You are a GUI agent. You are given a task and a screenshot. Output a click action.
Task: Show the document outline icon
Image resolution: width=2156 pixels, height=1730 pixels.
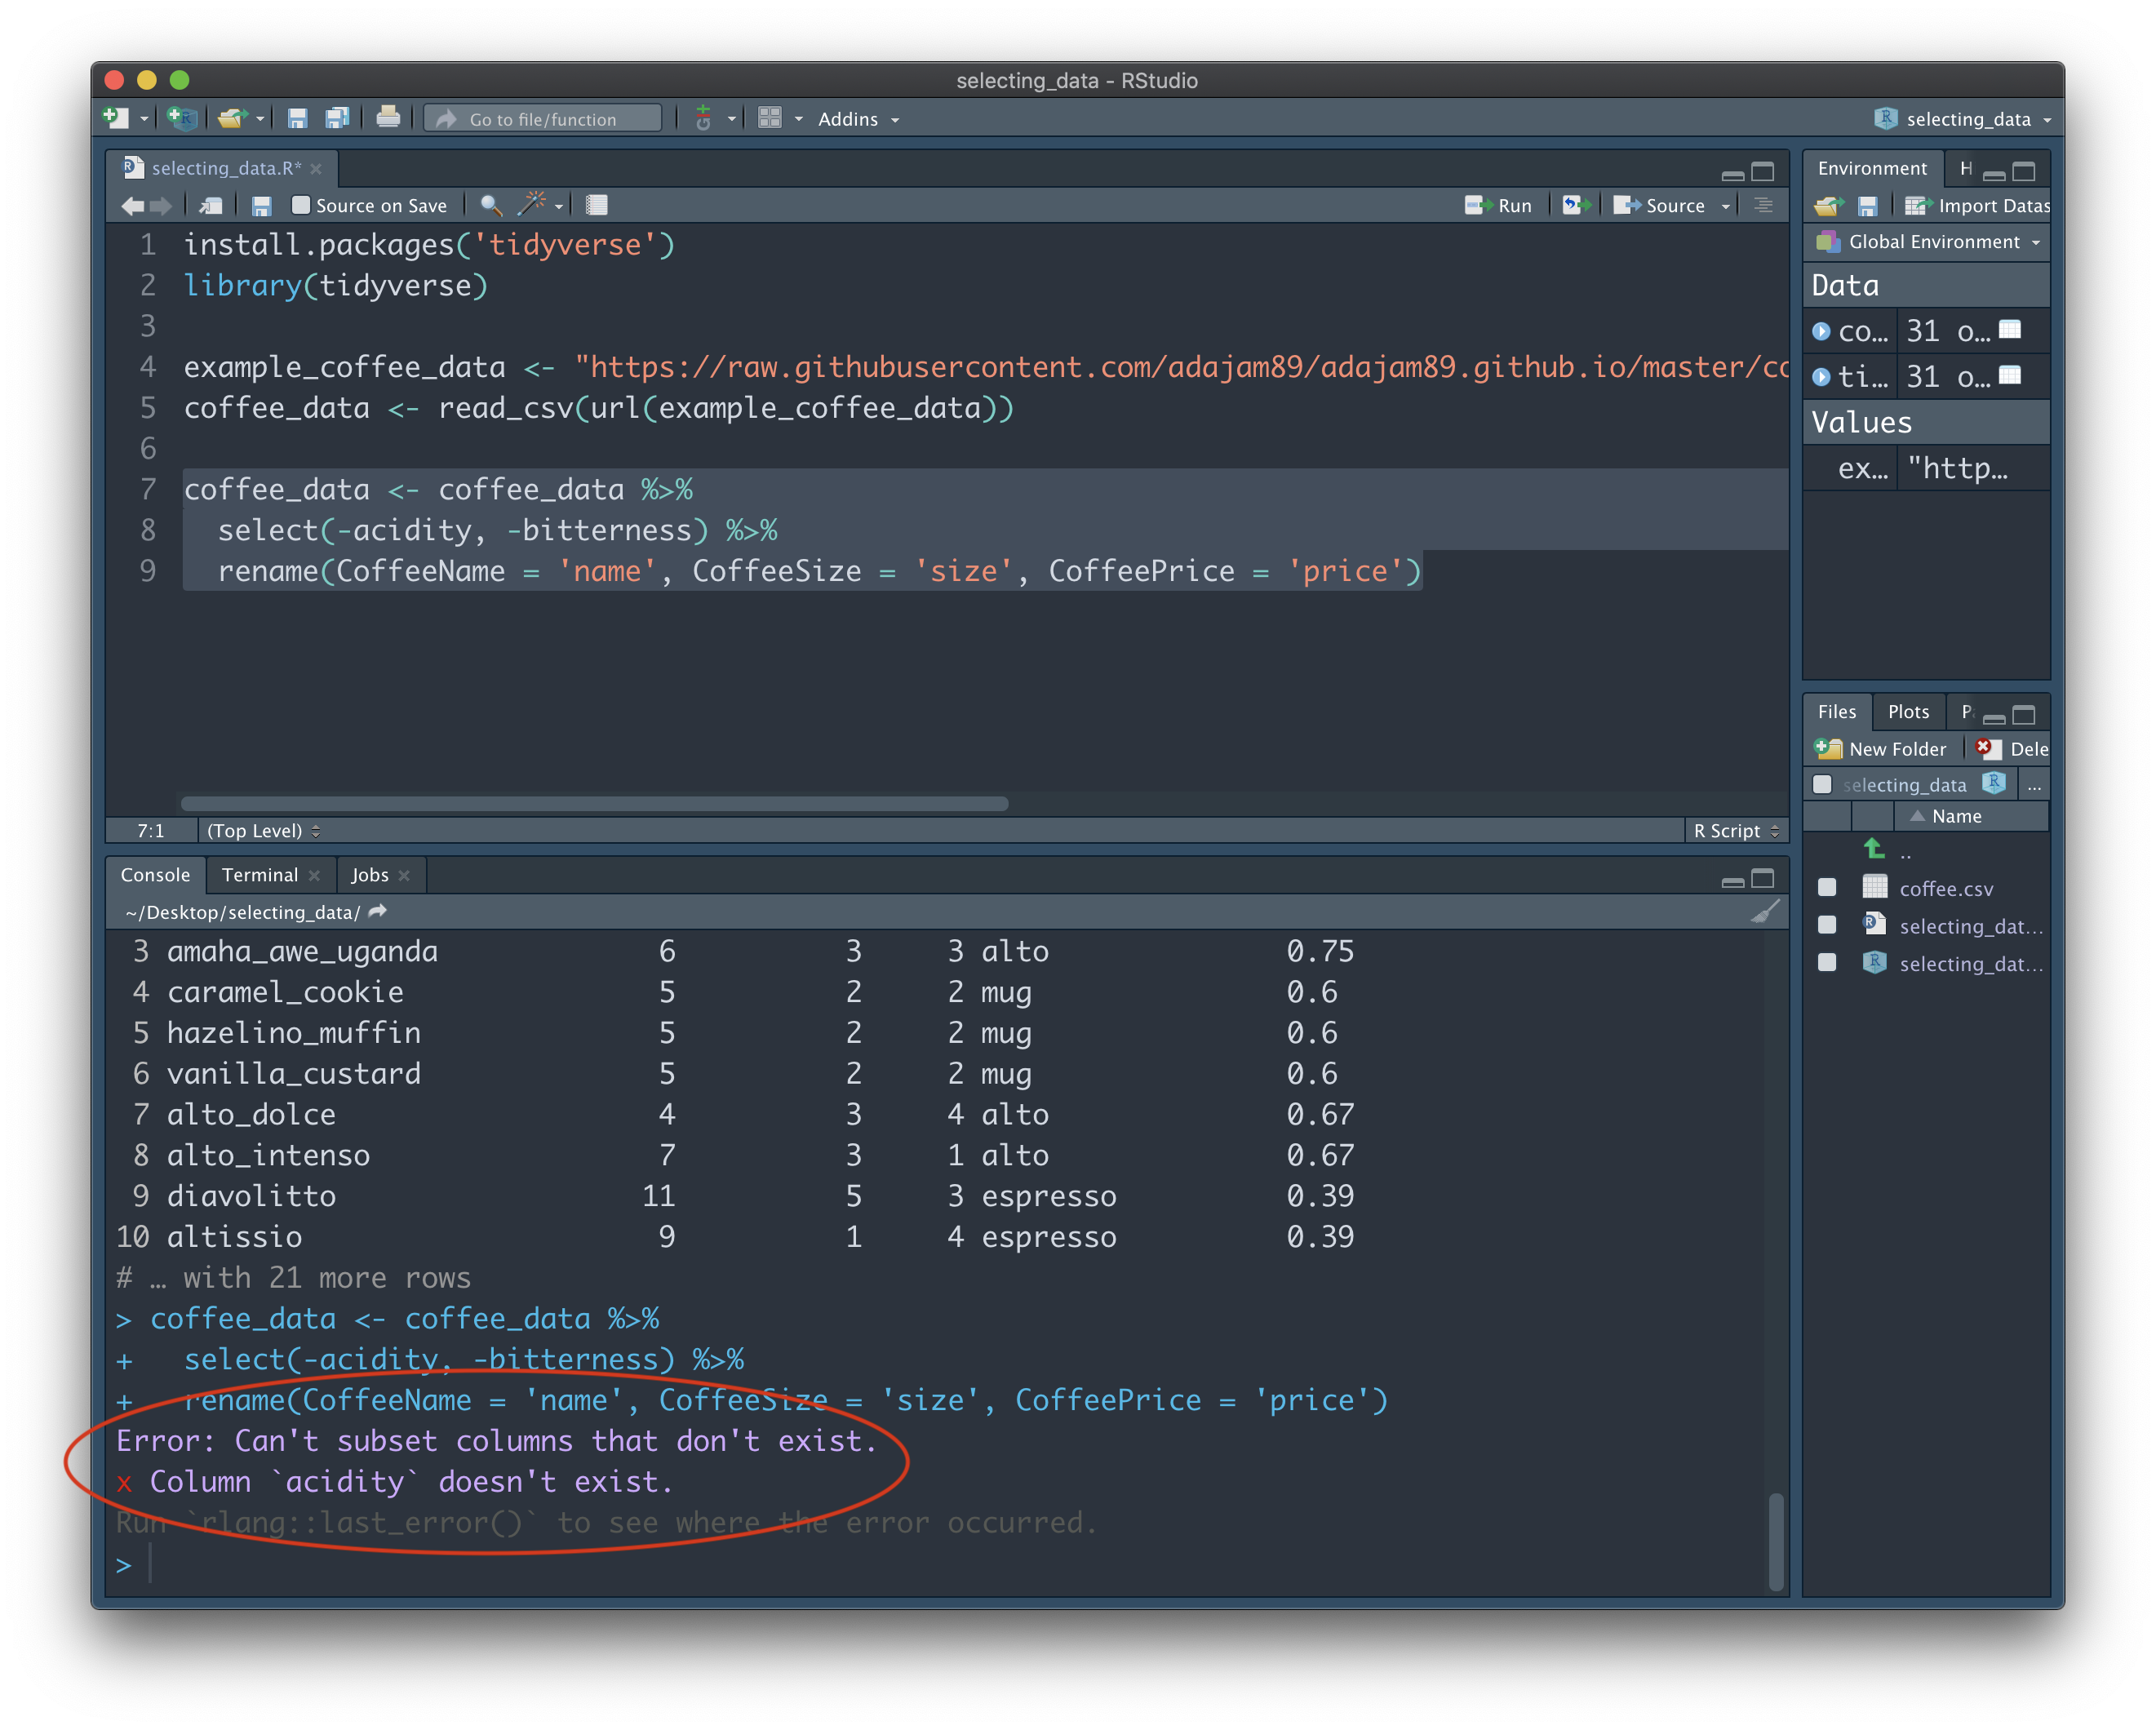pos(1763,205)
